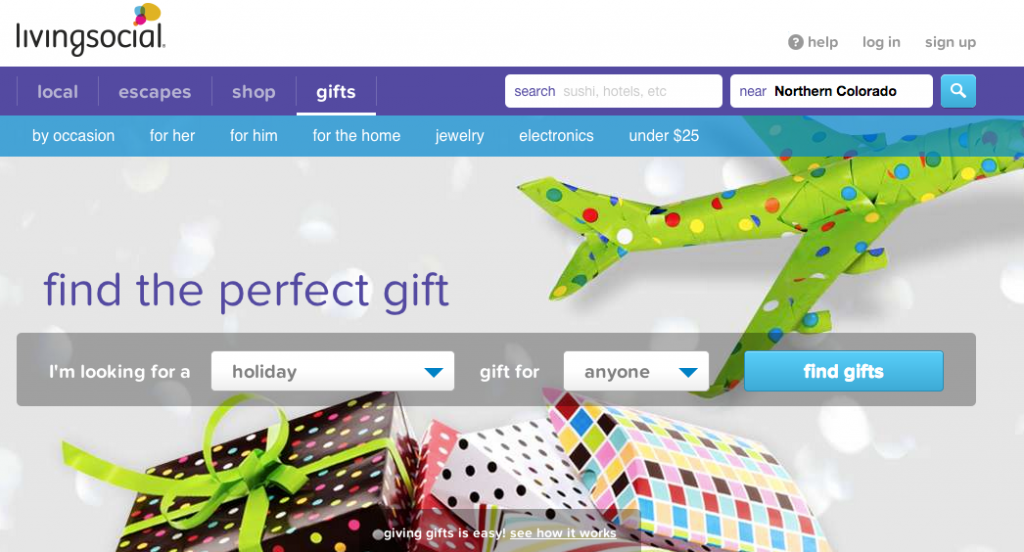The height and width of the screenshot is (552, 1024).
Task: Click the sign up link
Action: tap(950, 42)
